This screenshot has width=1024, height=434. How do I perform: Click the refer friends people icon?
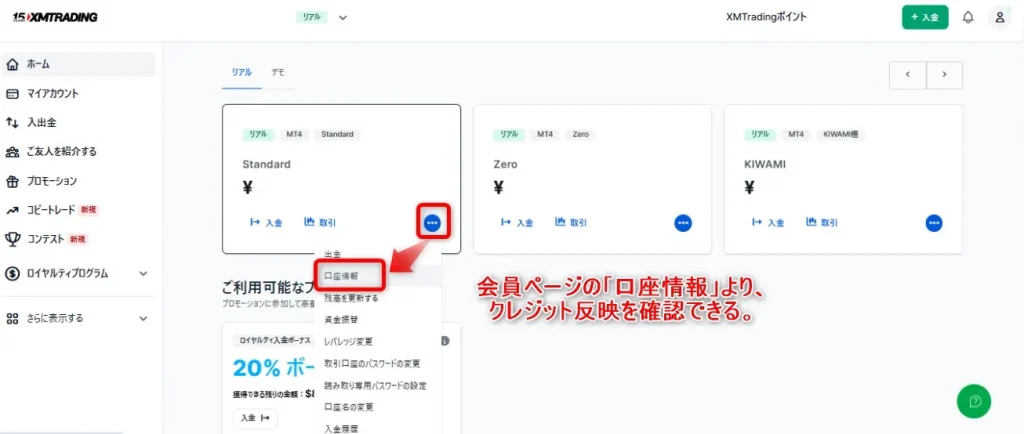(12, 151)
